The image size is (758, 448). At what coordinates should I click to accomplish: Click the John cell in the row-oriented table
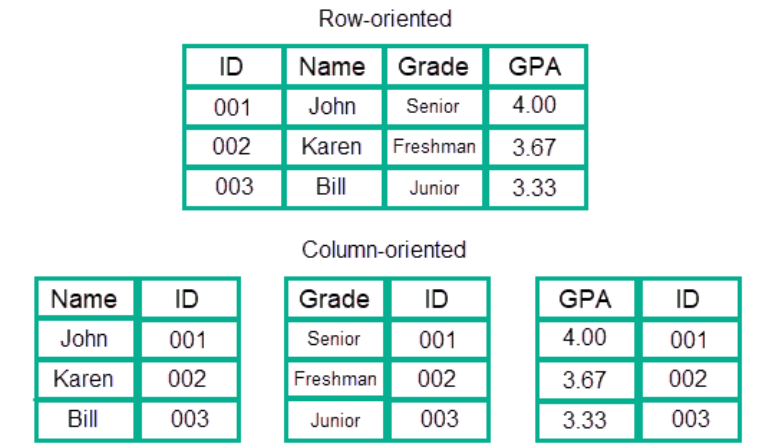[x=332, y=106]
